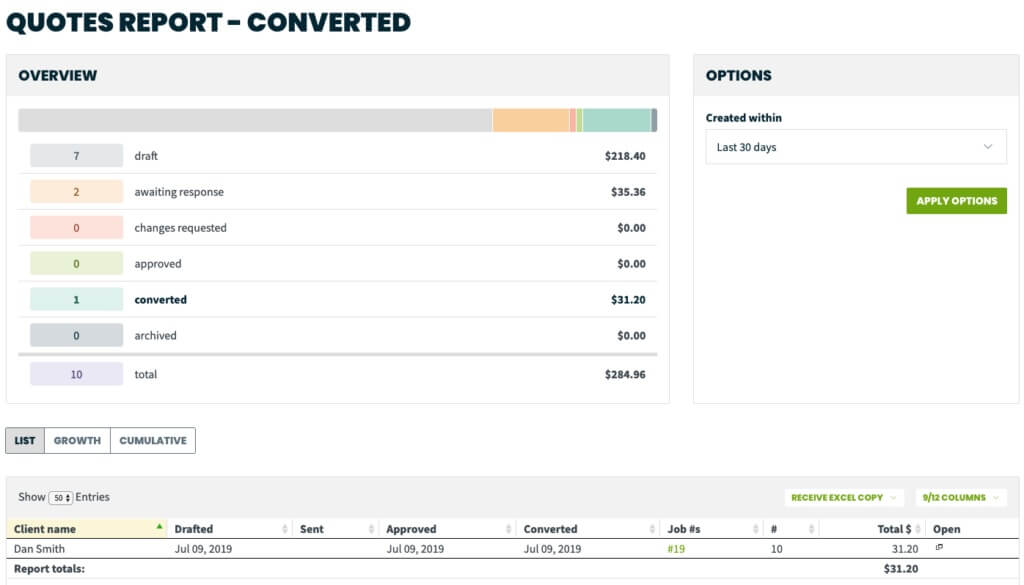Click the gray draft segment of overview bar
Viewport: 1024px width, 585px height.
pos(255,120)
